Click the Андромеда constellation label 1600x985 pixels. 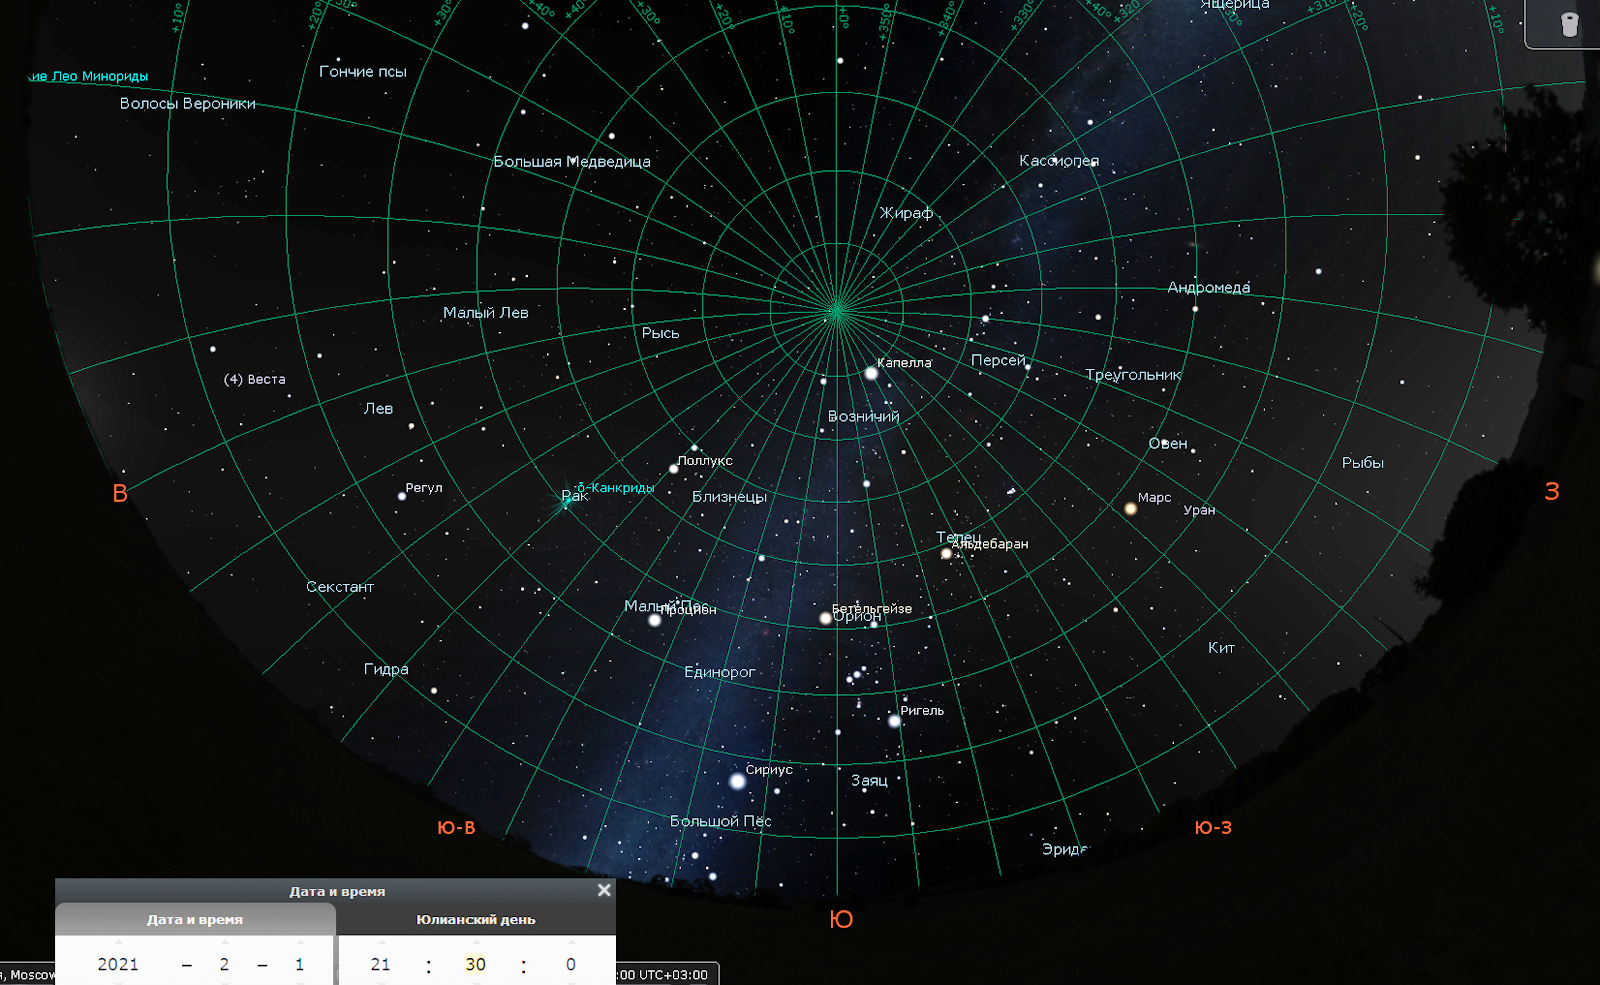click(1209, 288)
